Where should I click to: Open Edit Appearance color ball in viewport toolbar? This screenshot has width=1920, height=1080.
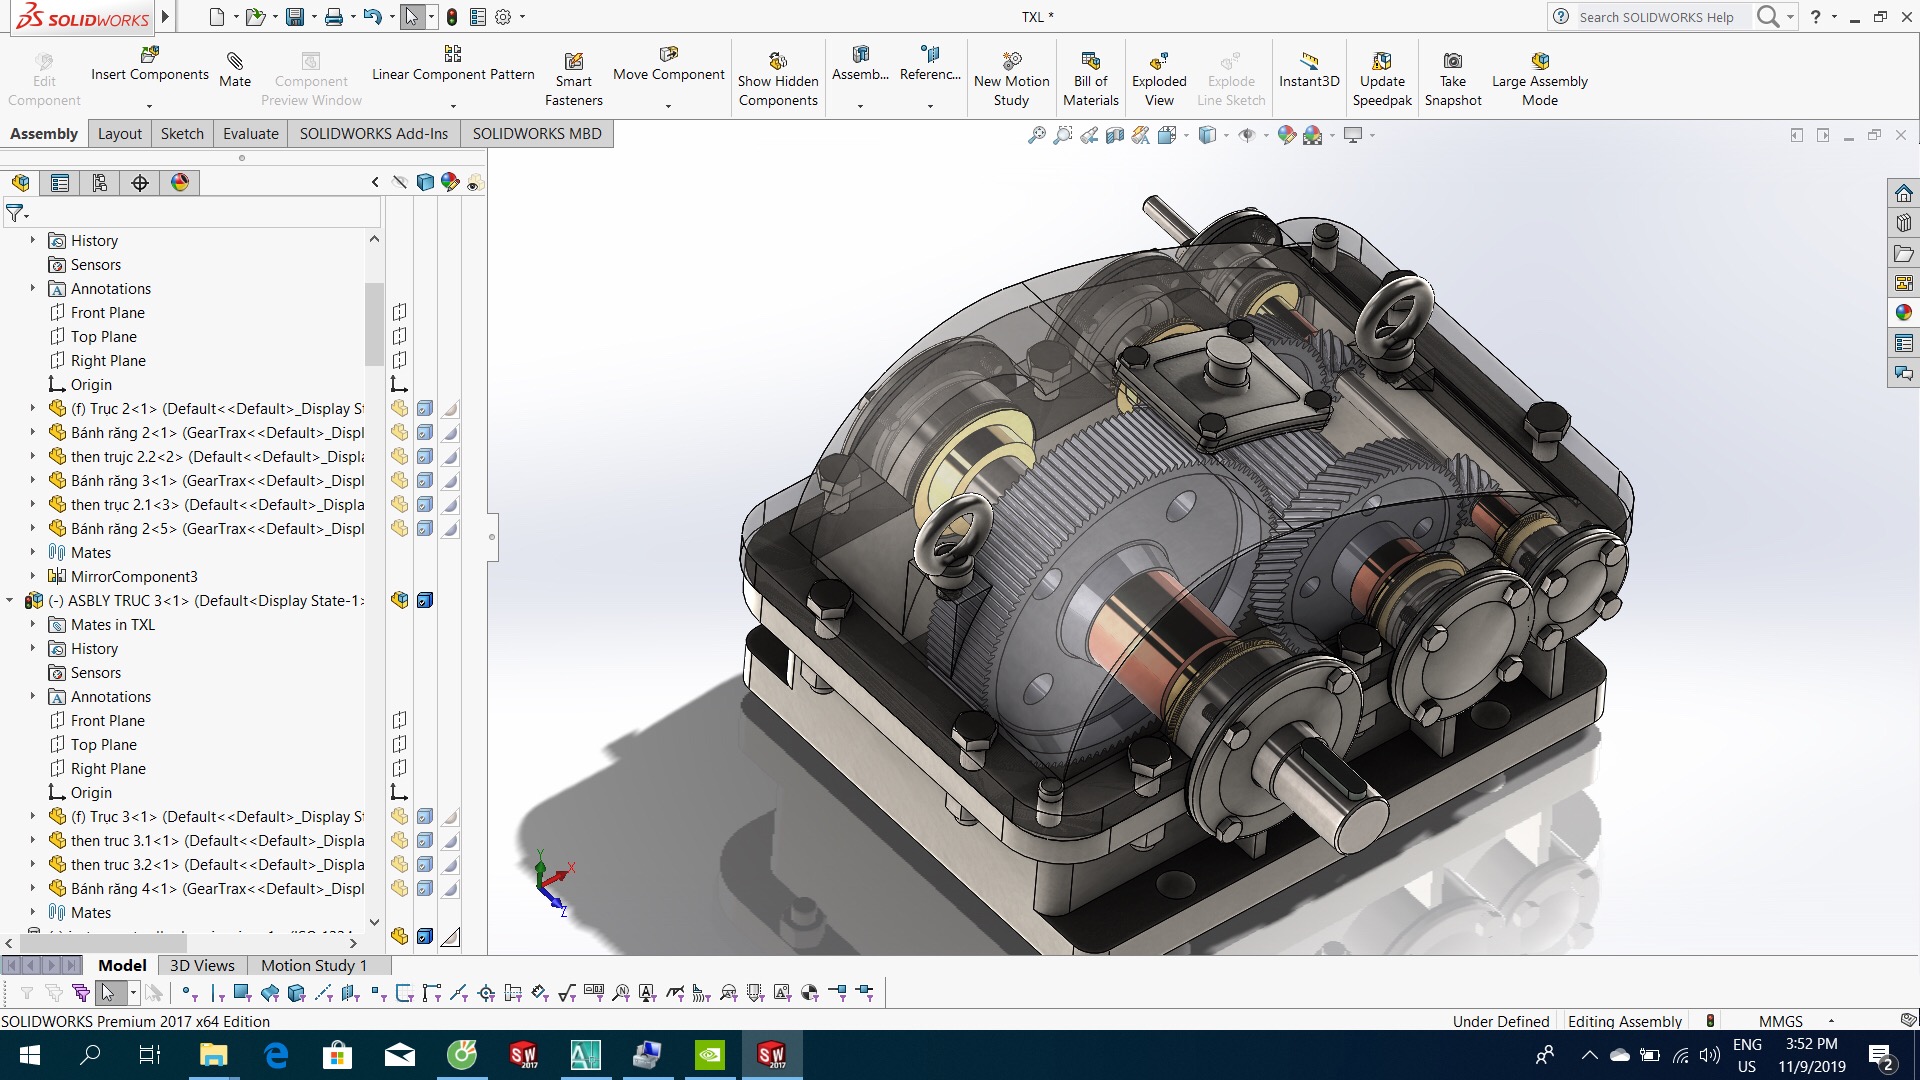pyautogui.click(x=1286, y=135)
